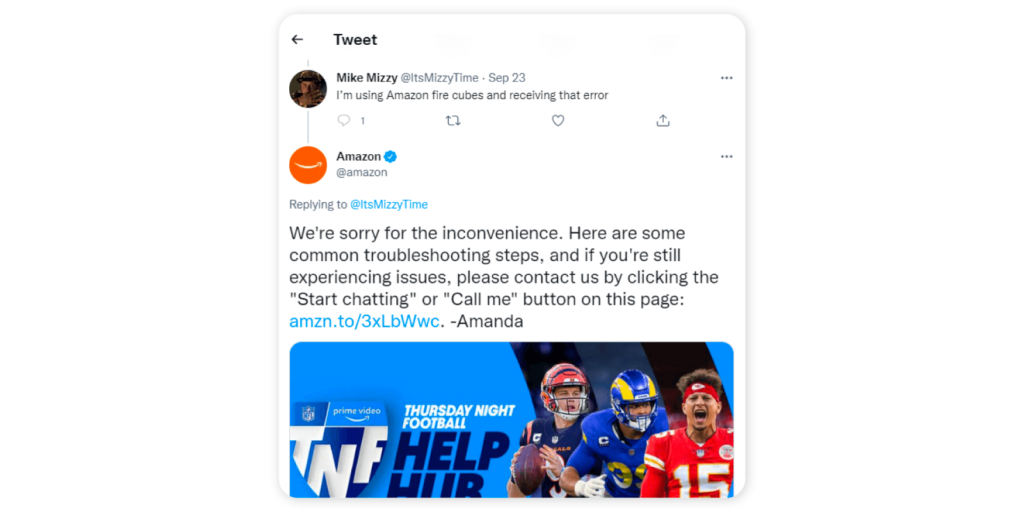Open reply on Mike Mizzy's tweet
Viewport: 1024px width, 512px height.
click(x=344, y=121)
